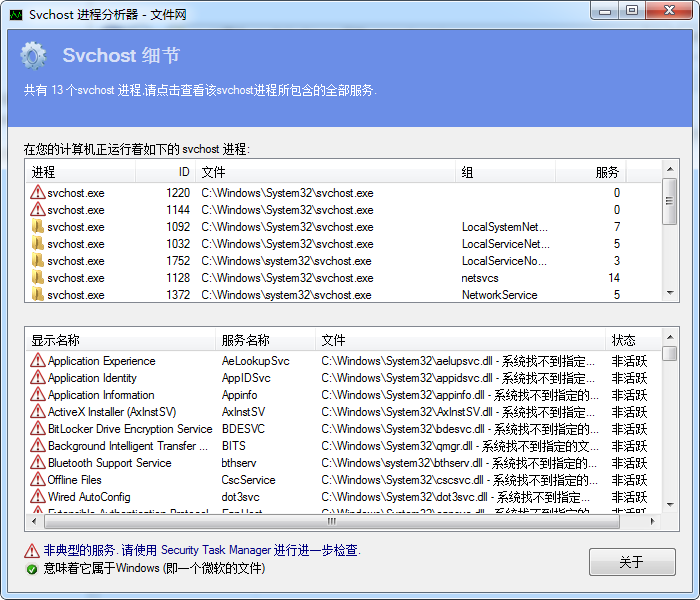Click warning icon beside Application Experience
Viewport: 700px width, 600px height.
click(38, 361)
